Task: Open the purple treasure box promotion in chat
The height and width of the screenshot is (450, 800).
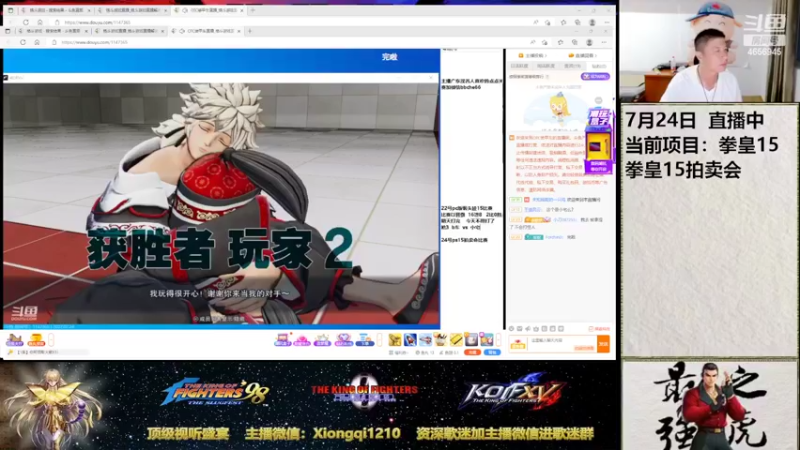Action: 598,143
